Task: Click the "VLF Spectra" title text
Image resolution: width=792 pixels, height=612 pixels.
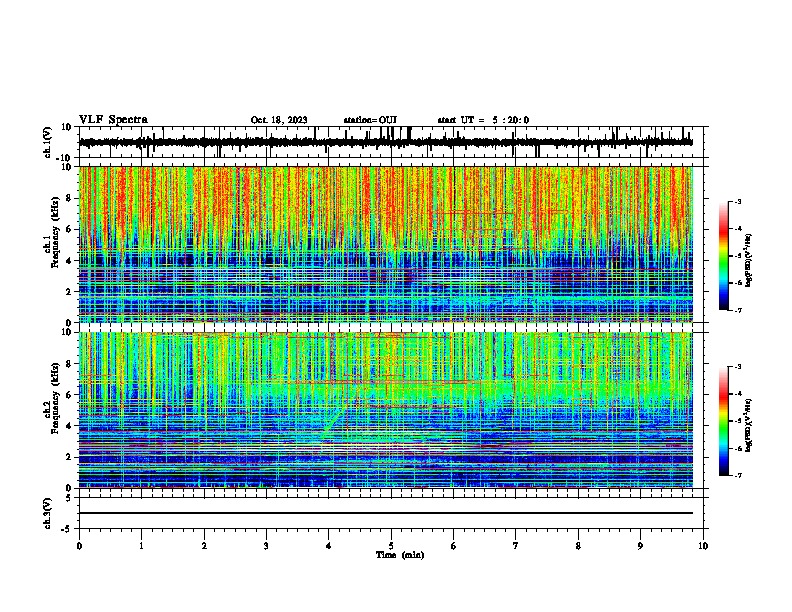Action: coord(113,120)
